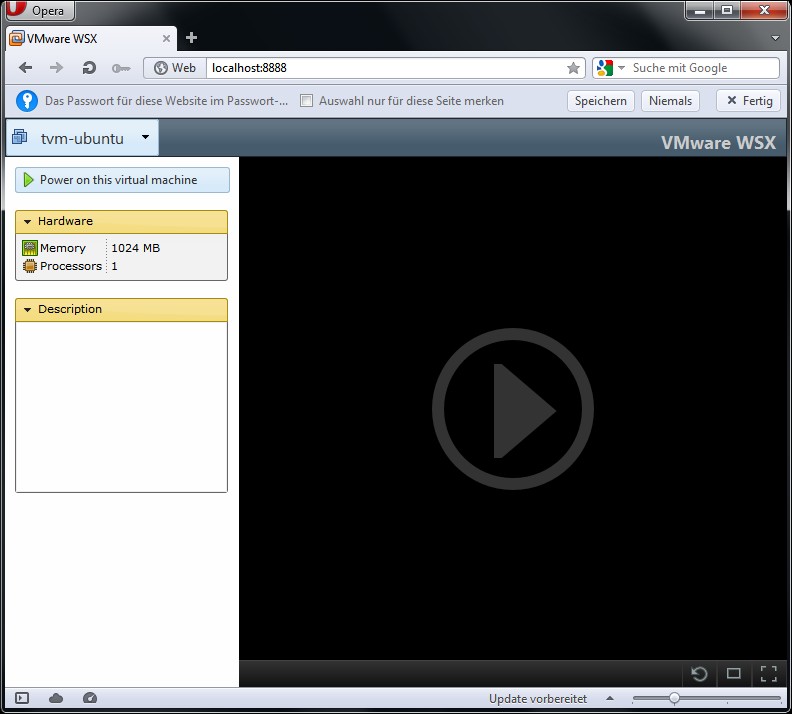Click the Memory chip icon
The height and width of the screenshot is (714, 792).
click(30, 248)
